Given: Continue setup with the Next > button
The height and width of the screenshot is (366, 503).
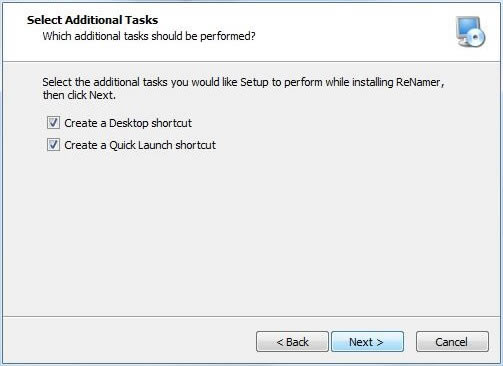Looking at the screenshot, I should tap(367, 341).
